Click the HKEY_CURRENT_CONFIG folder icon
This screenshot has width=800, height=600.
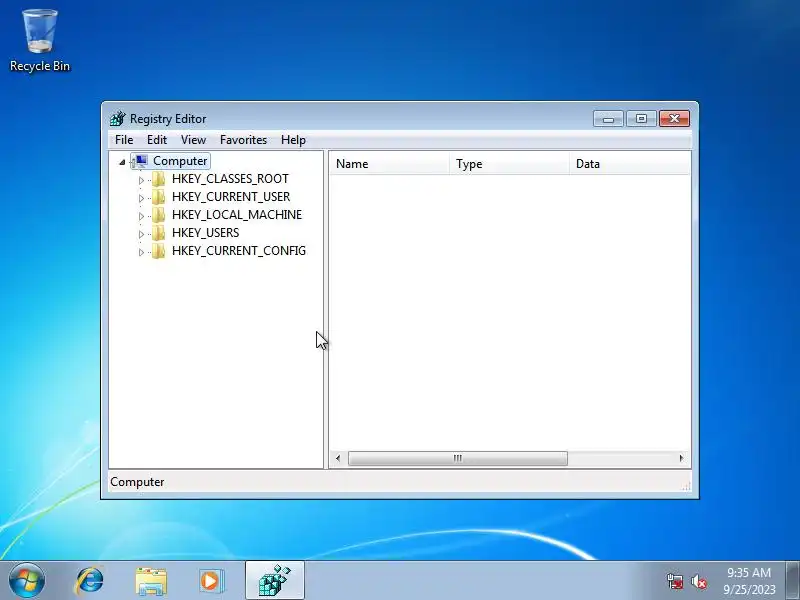click(159, 251)
